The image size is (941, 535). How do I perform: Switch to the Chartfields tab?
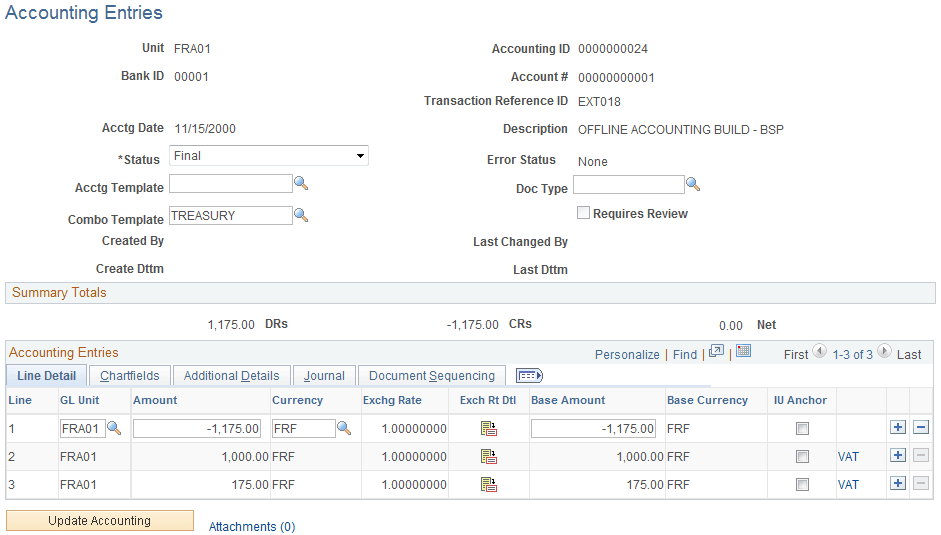coord(130,376)
